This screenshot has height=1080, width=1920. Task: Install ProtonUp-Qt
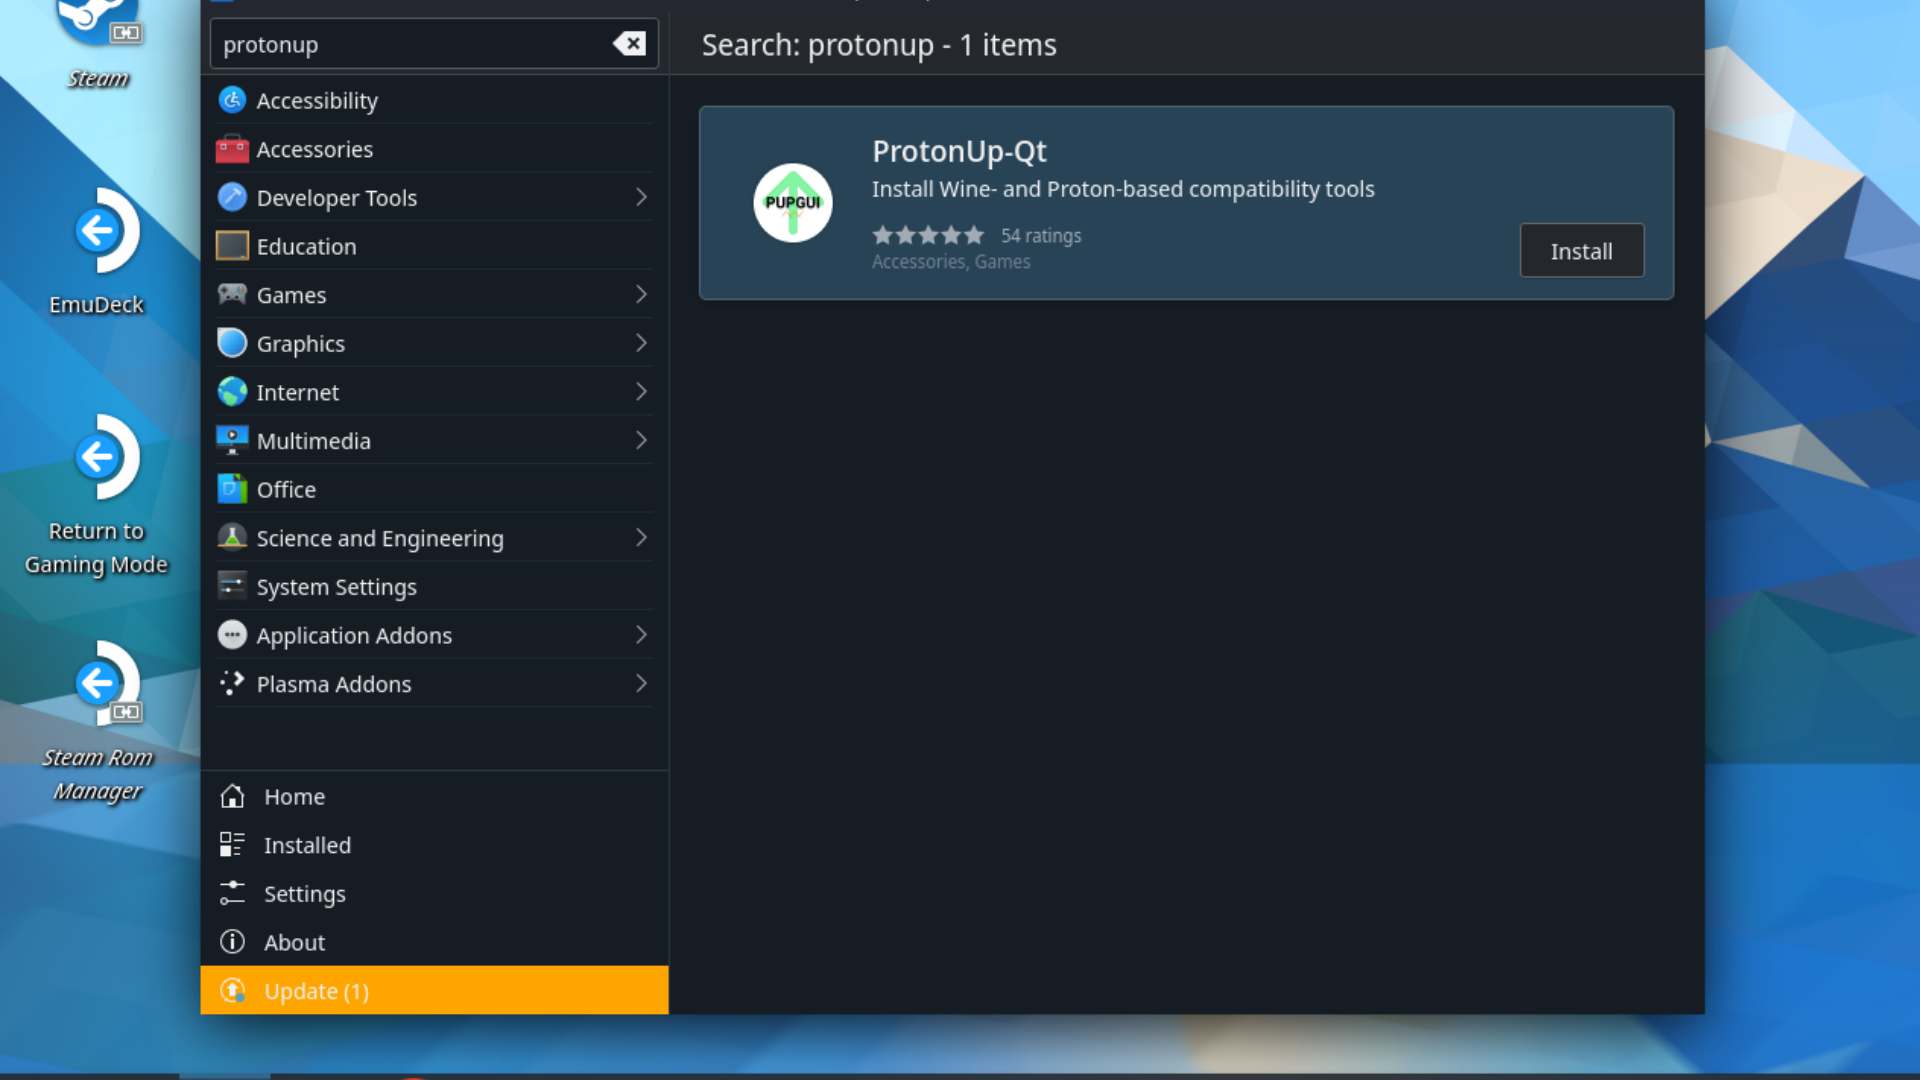tap(1581, 251)
